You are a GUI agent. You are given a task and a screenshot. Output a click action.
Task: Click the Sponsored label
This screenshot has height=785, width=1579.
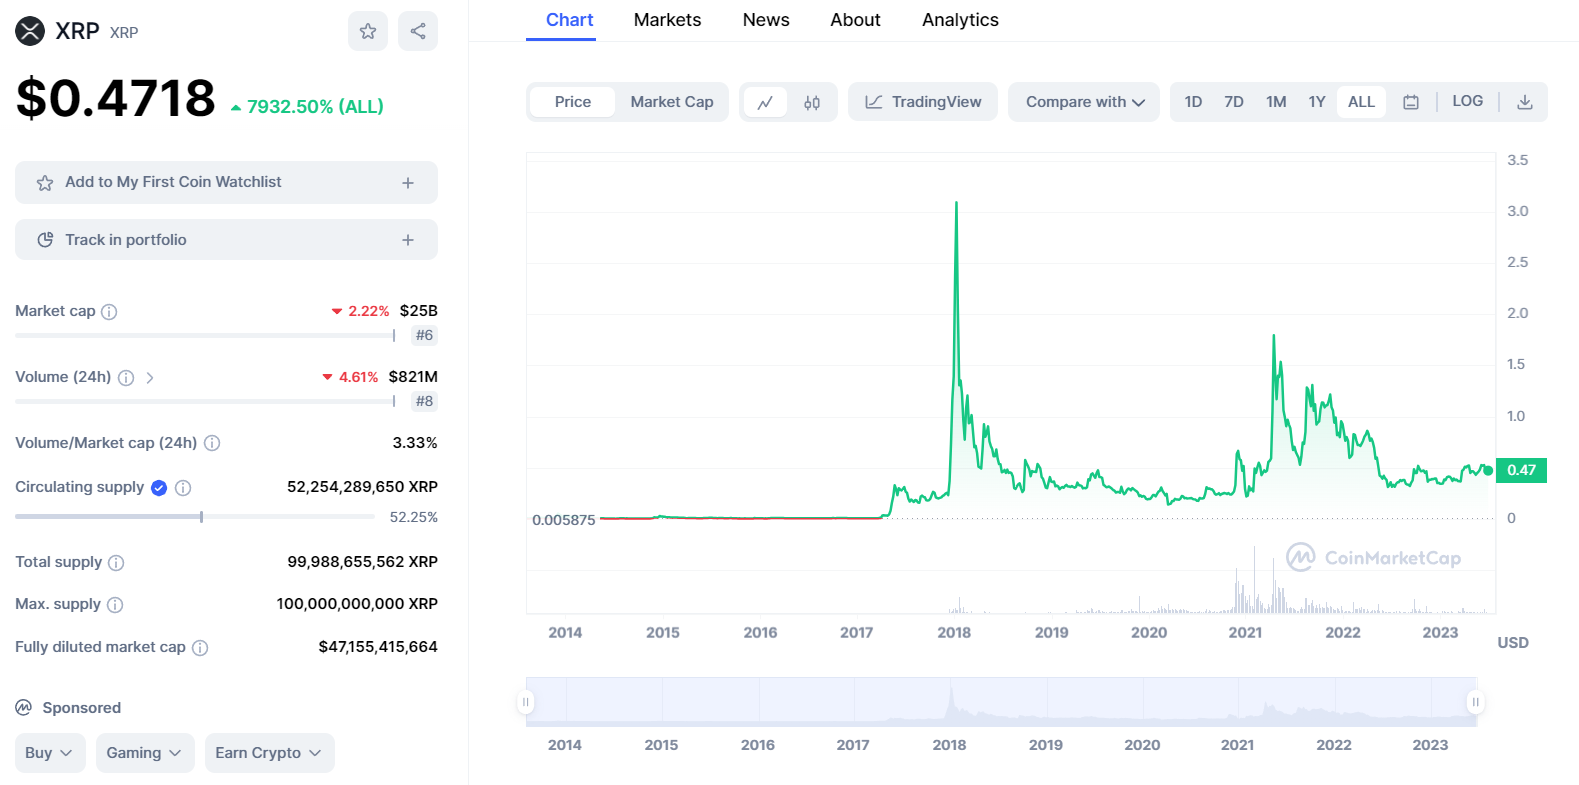point(82,708)
